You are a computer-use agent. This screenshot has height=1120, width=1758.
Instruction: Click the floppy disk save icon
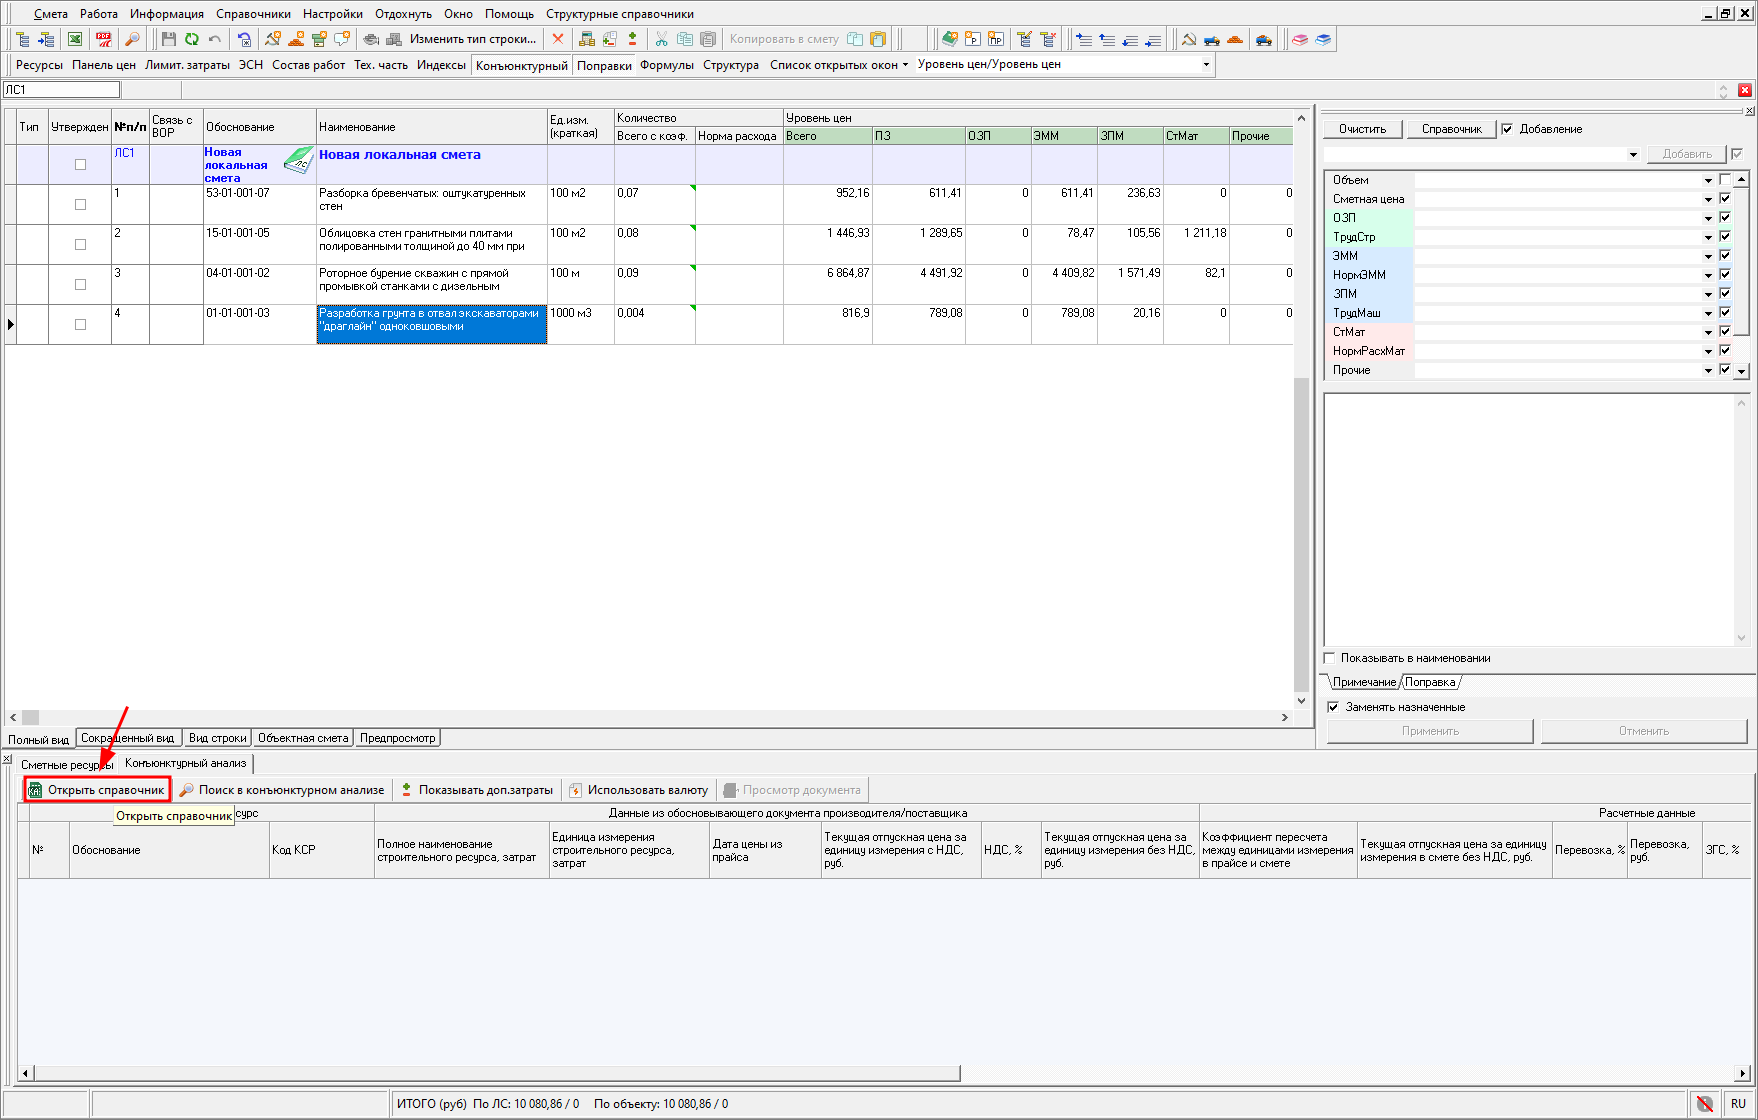coord(168,39)
